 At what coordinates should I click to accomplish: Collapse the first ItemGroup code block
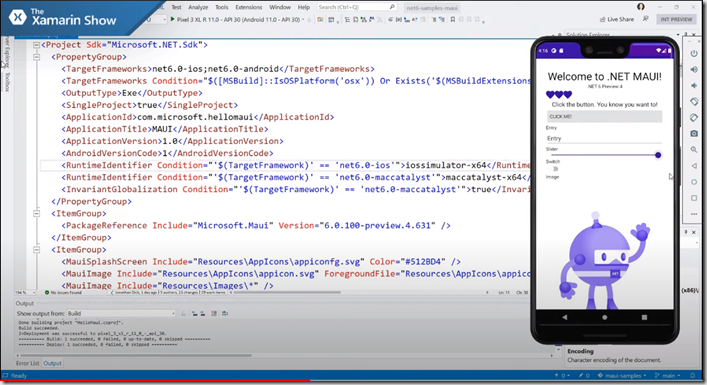click(x=37, y=214)
